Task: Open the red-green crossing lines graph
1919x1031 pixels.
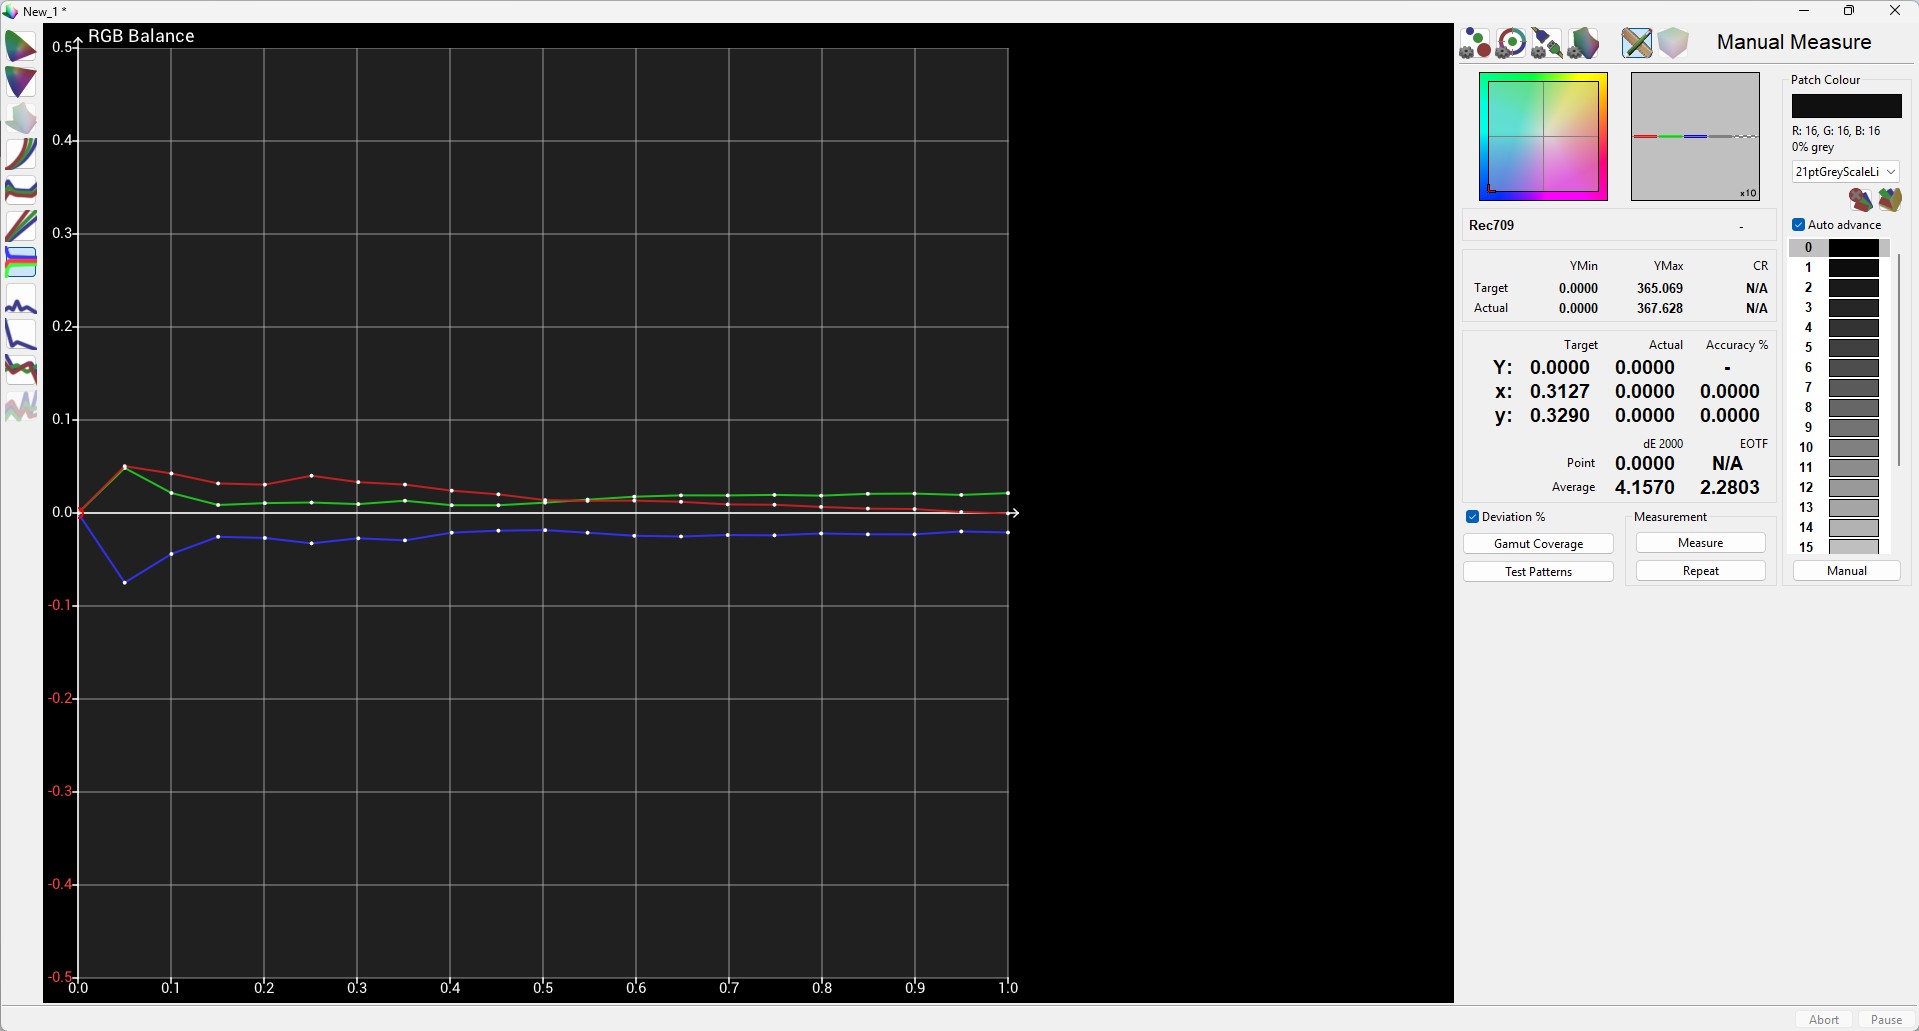Action: 20,370
